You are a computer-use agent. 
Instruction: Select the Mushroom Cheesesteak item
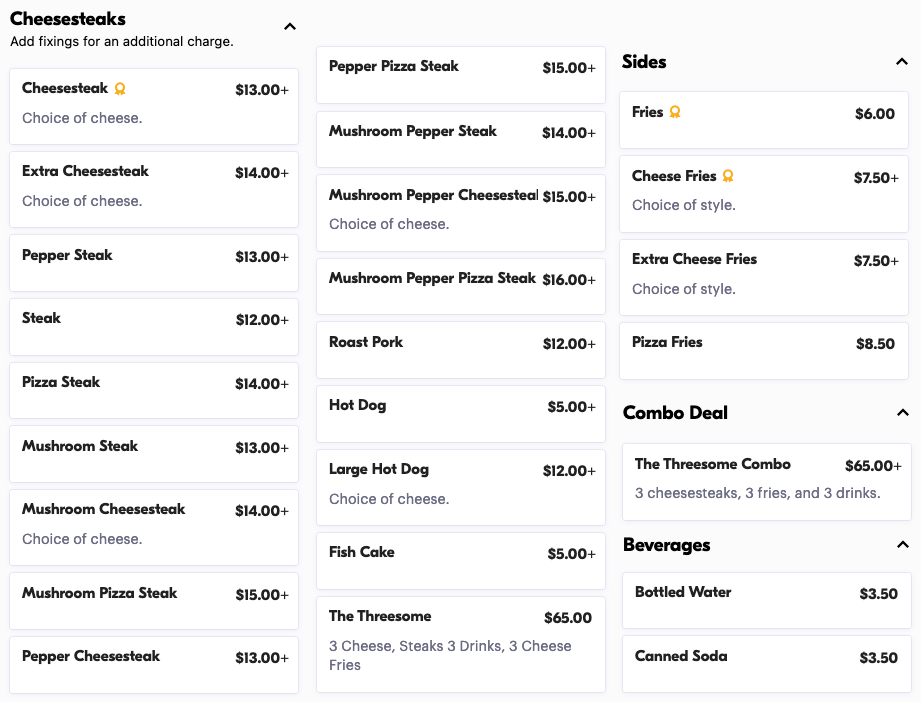[154, 528]
